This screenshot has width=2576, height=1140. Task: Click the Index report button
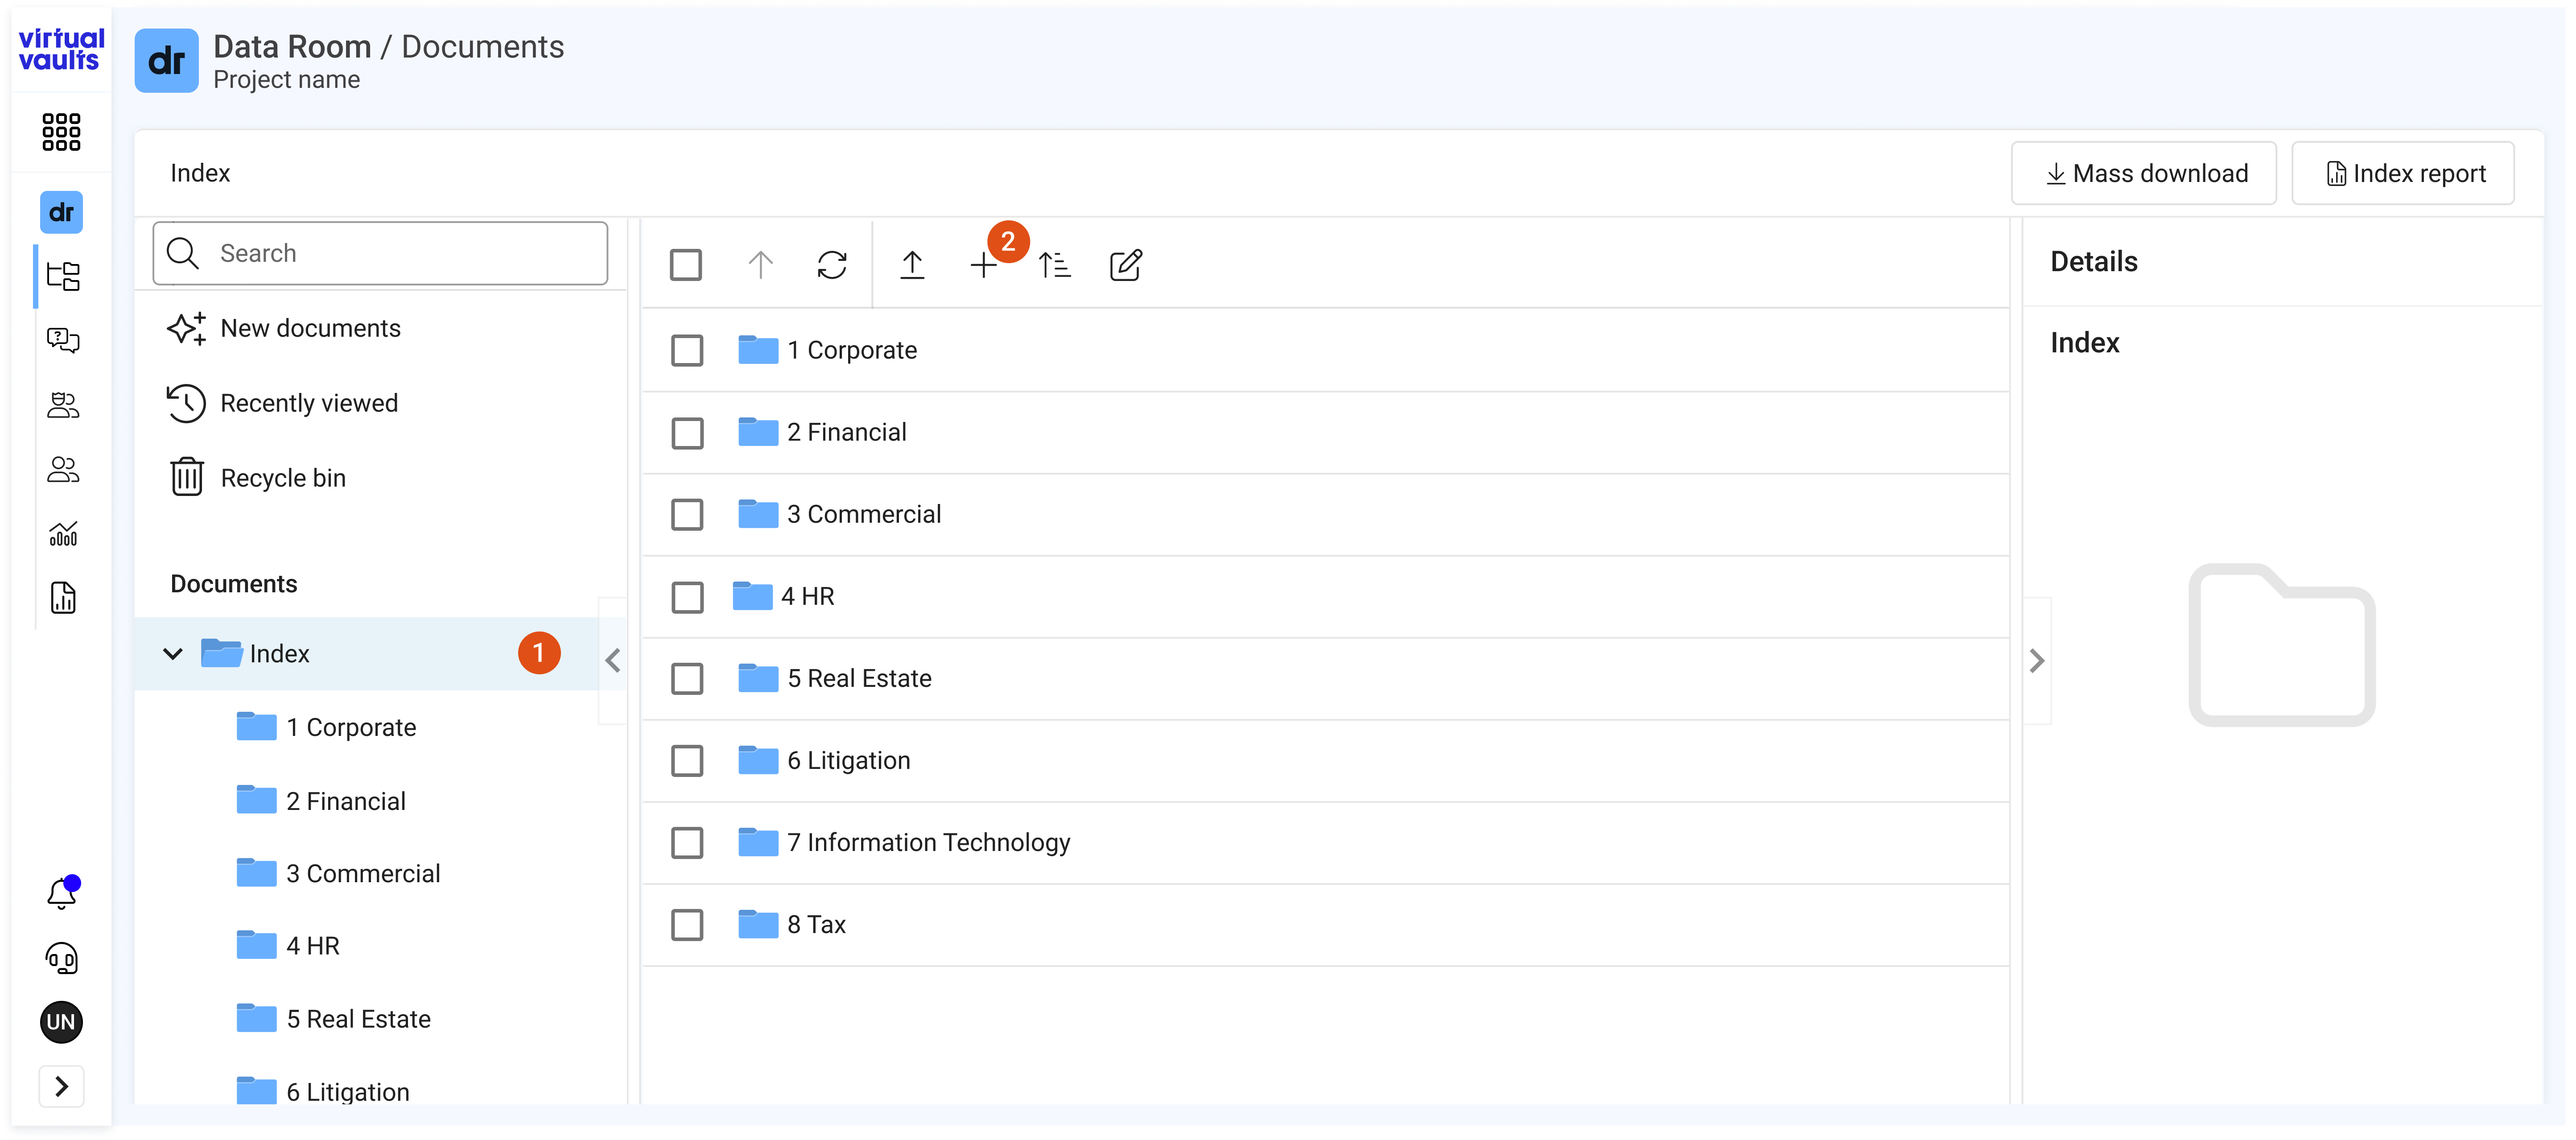(2403, 173)
